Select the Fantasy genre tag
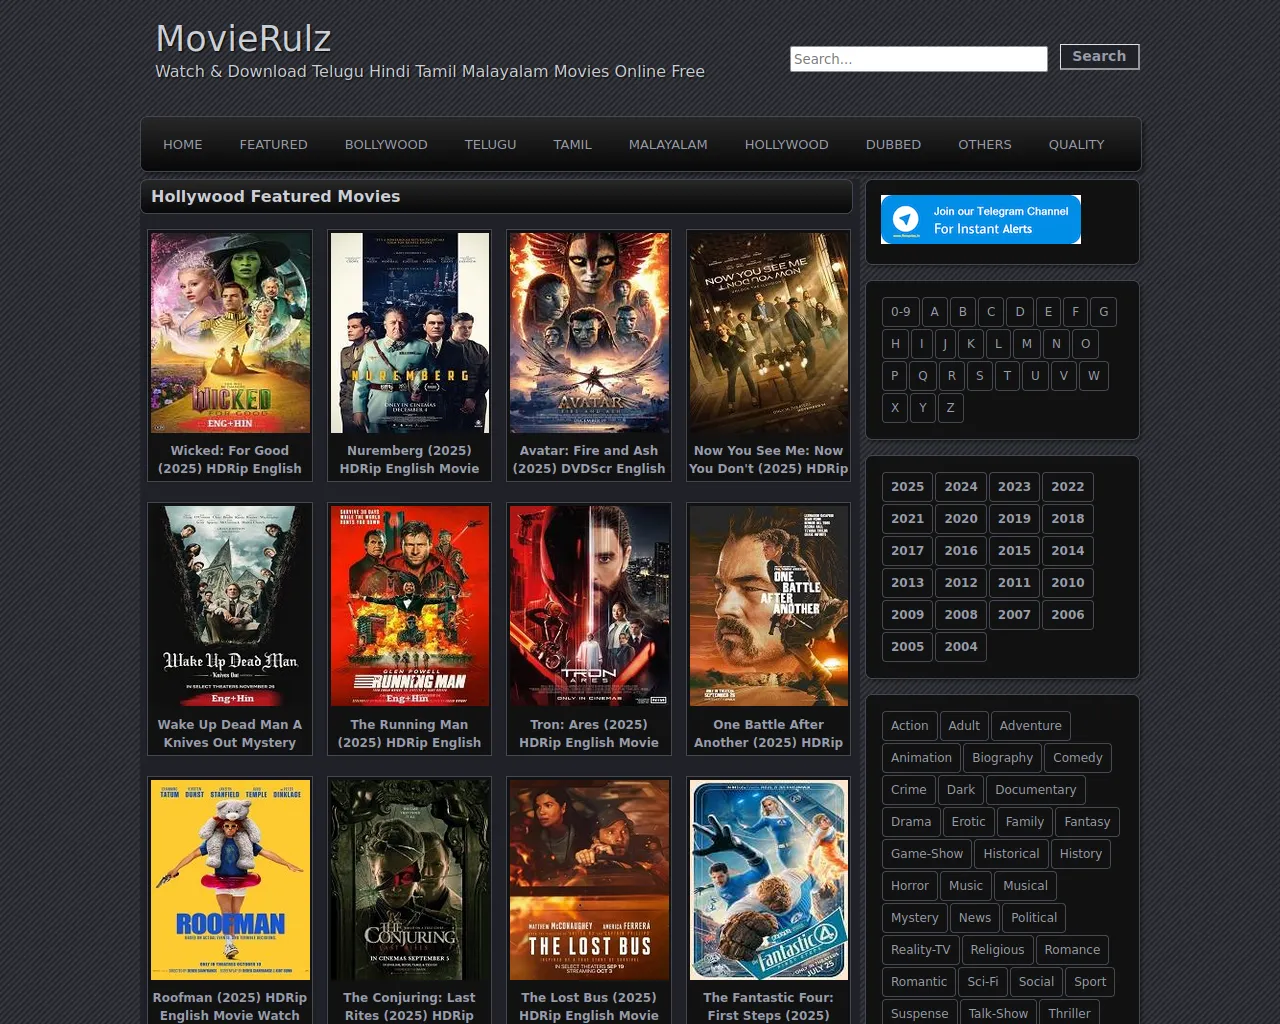The width and height of the screenshot is (1280, 1024). pos(1087,822)
